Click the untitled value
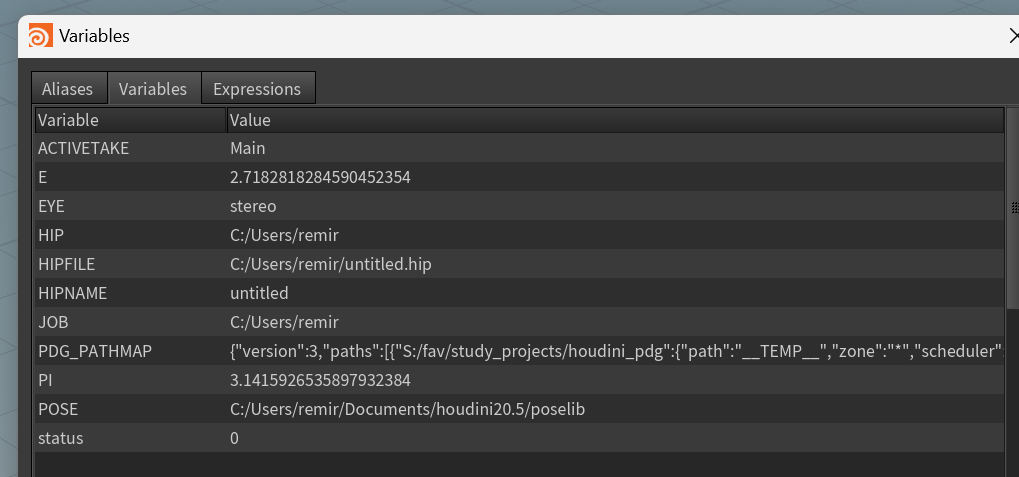This screenshot has width=1019, height=477. point(259,293)
